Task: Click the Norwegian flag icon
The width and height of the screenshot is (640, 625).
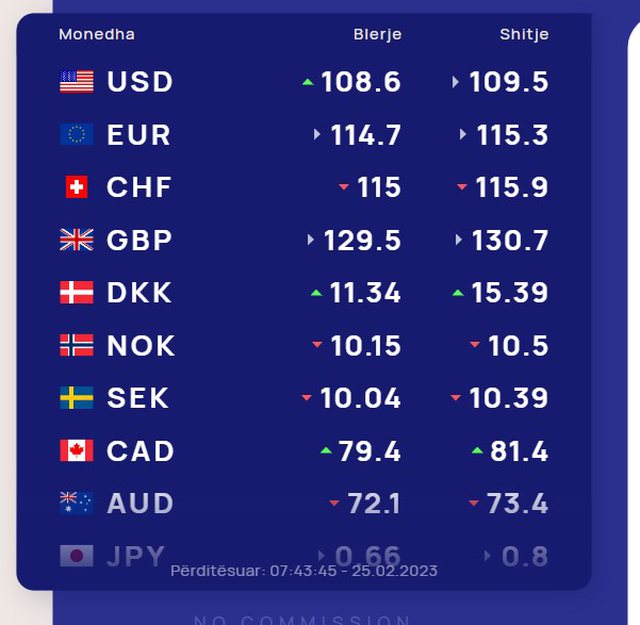Action: pyautogui.click(x=76, y=346)
